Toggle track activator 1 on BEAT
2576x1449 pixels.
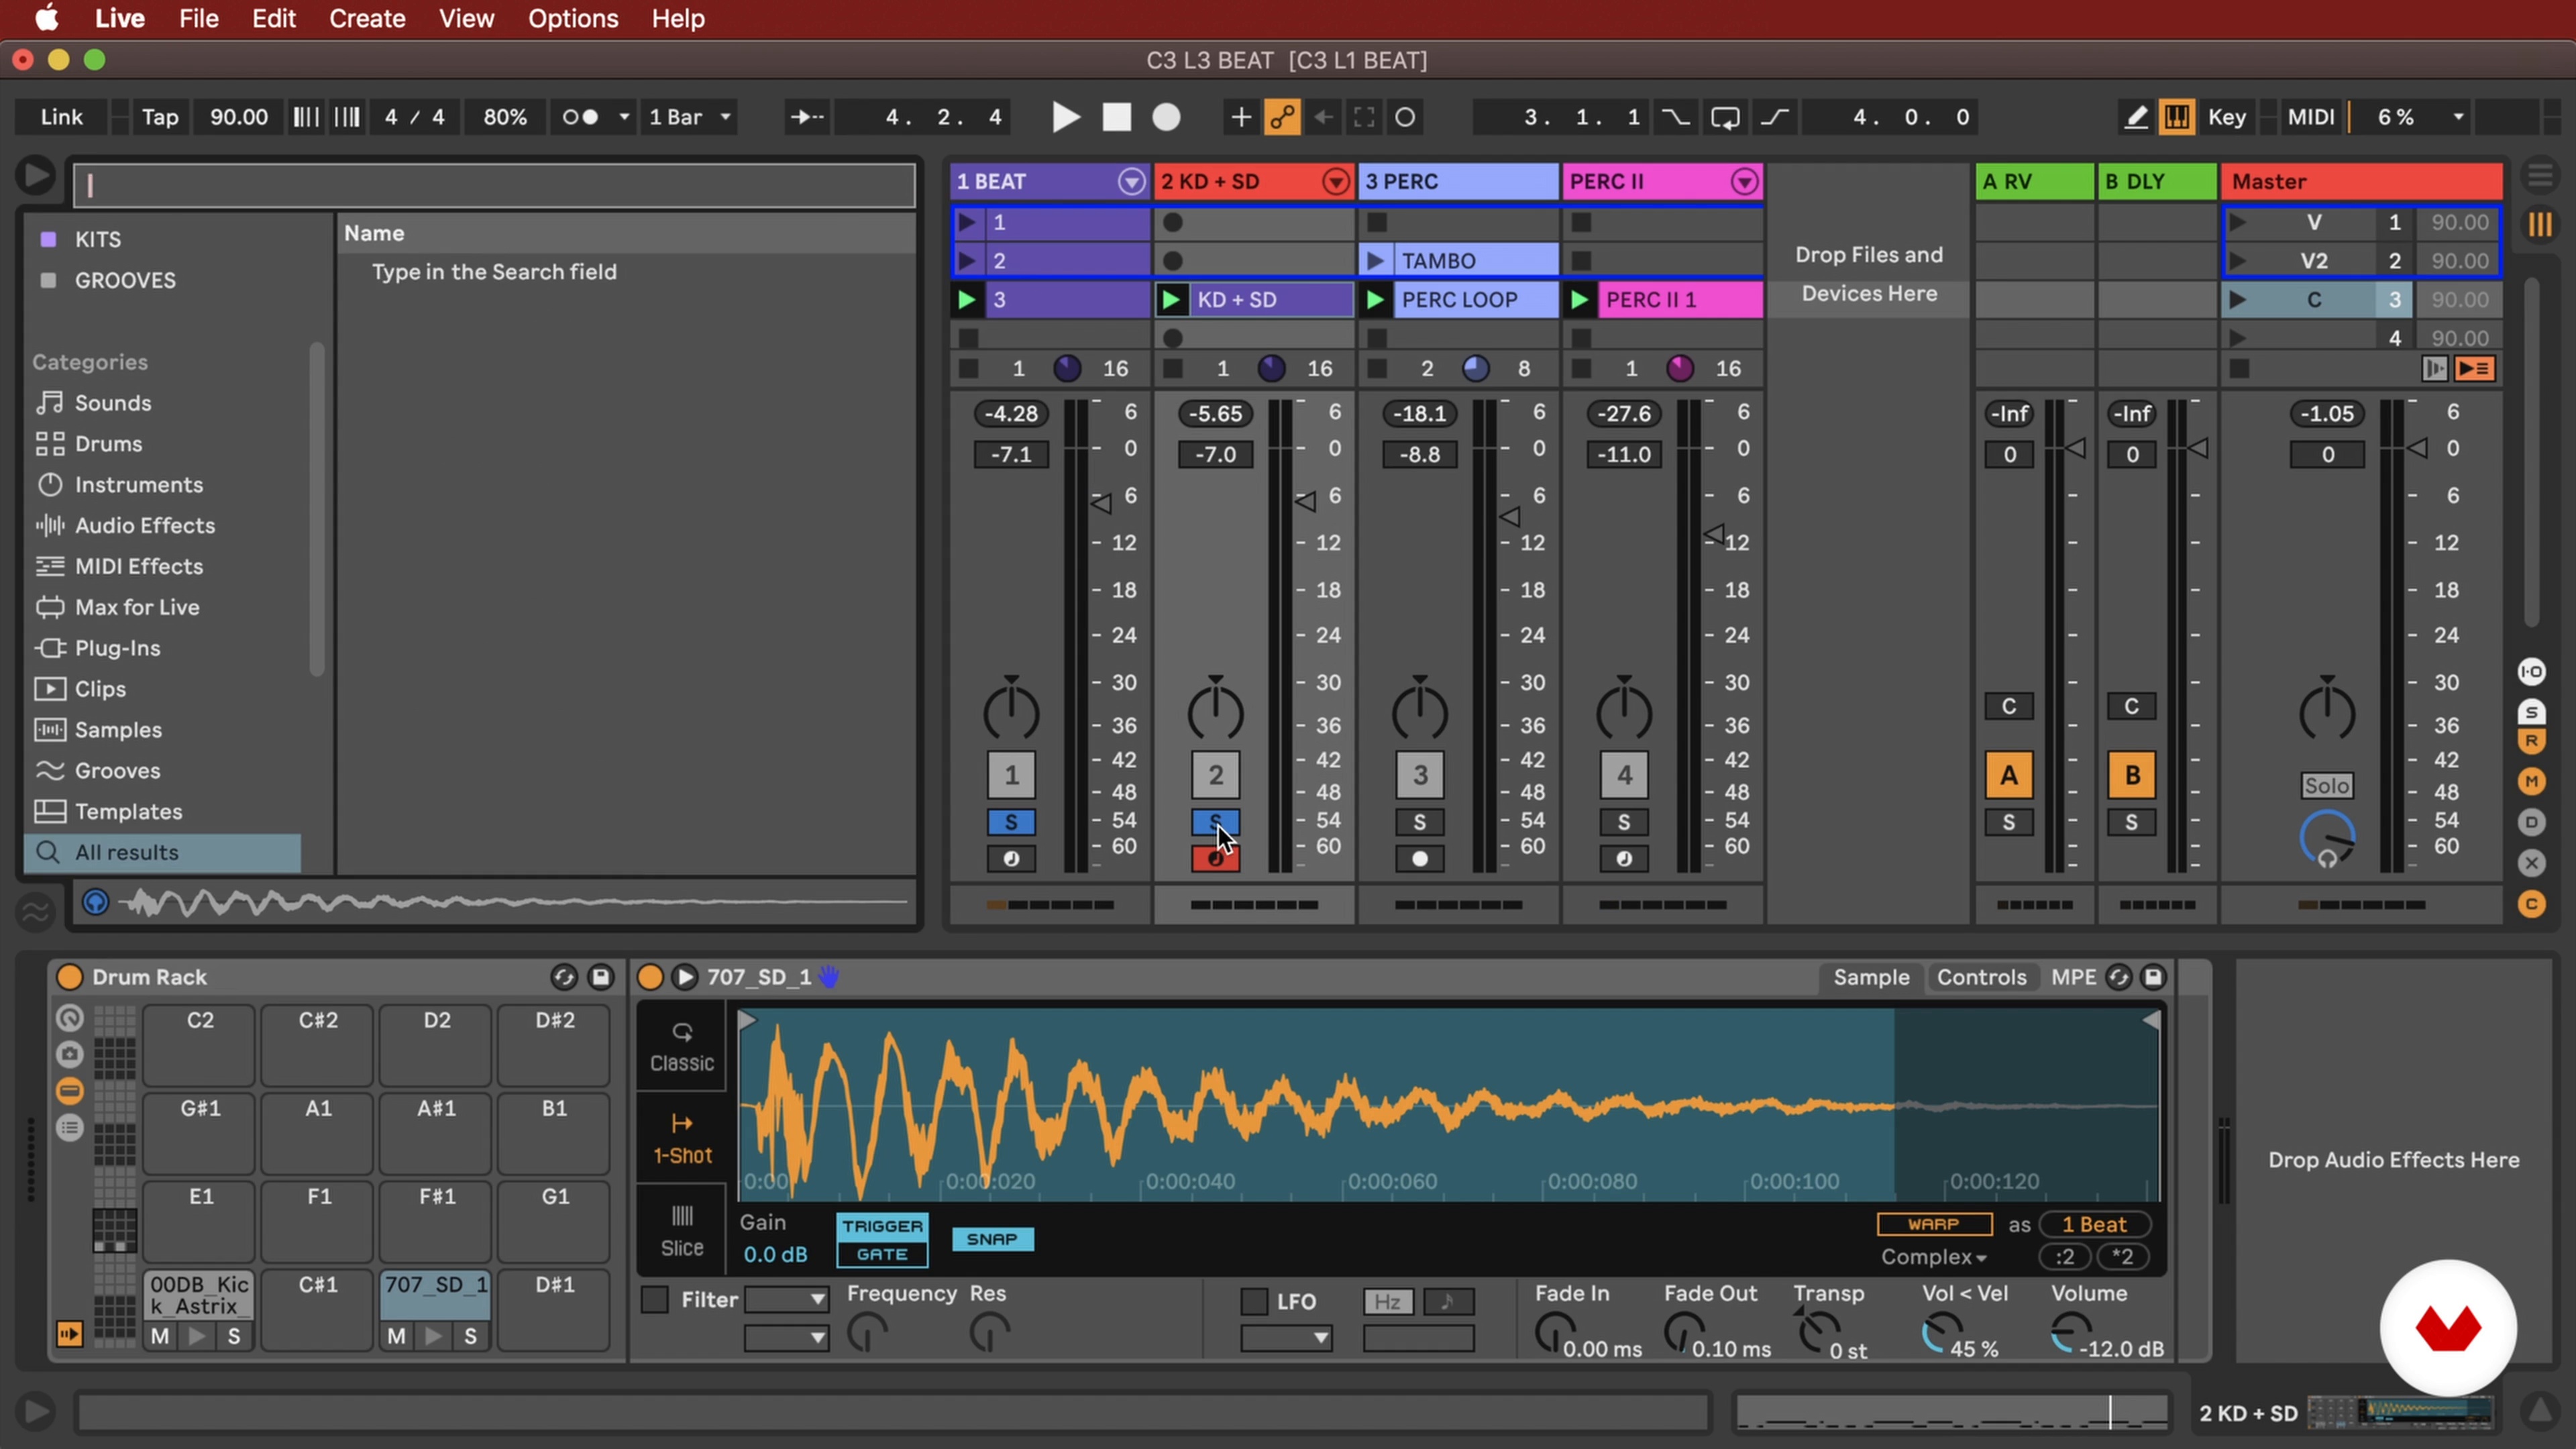coord(1011,775)
